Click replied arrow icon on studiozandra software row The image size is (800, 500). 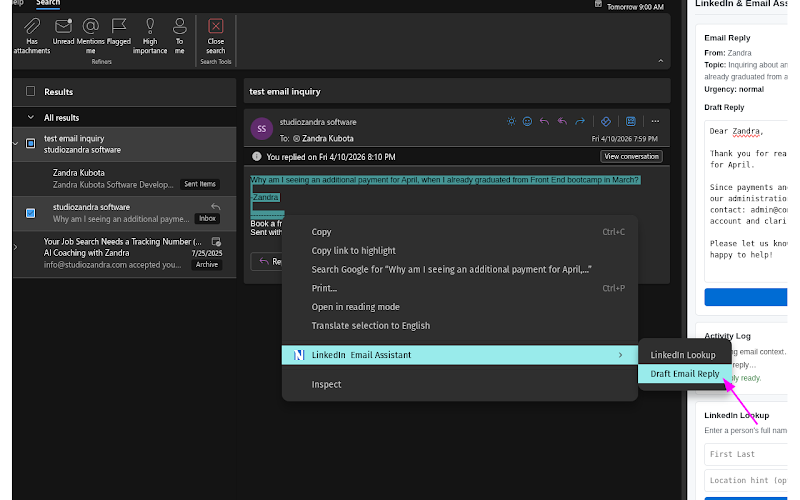coord(216,207)
